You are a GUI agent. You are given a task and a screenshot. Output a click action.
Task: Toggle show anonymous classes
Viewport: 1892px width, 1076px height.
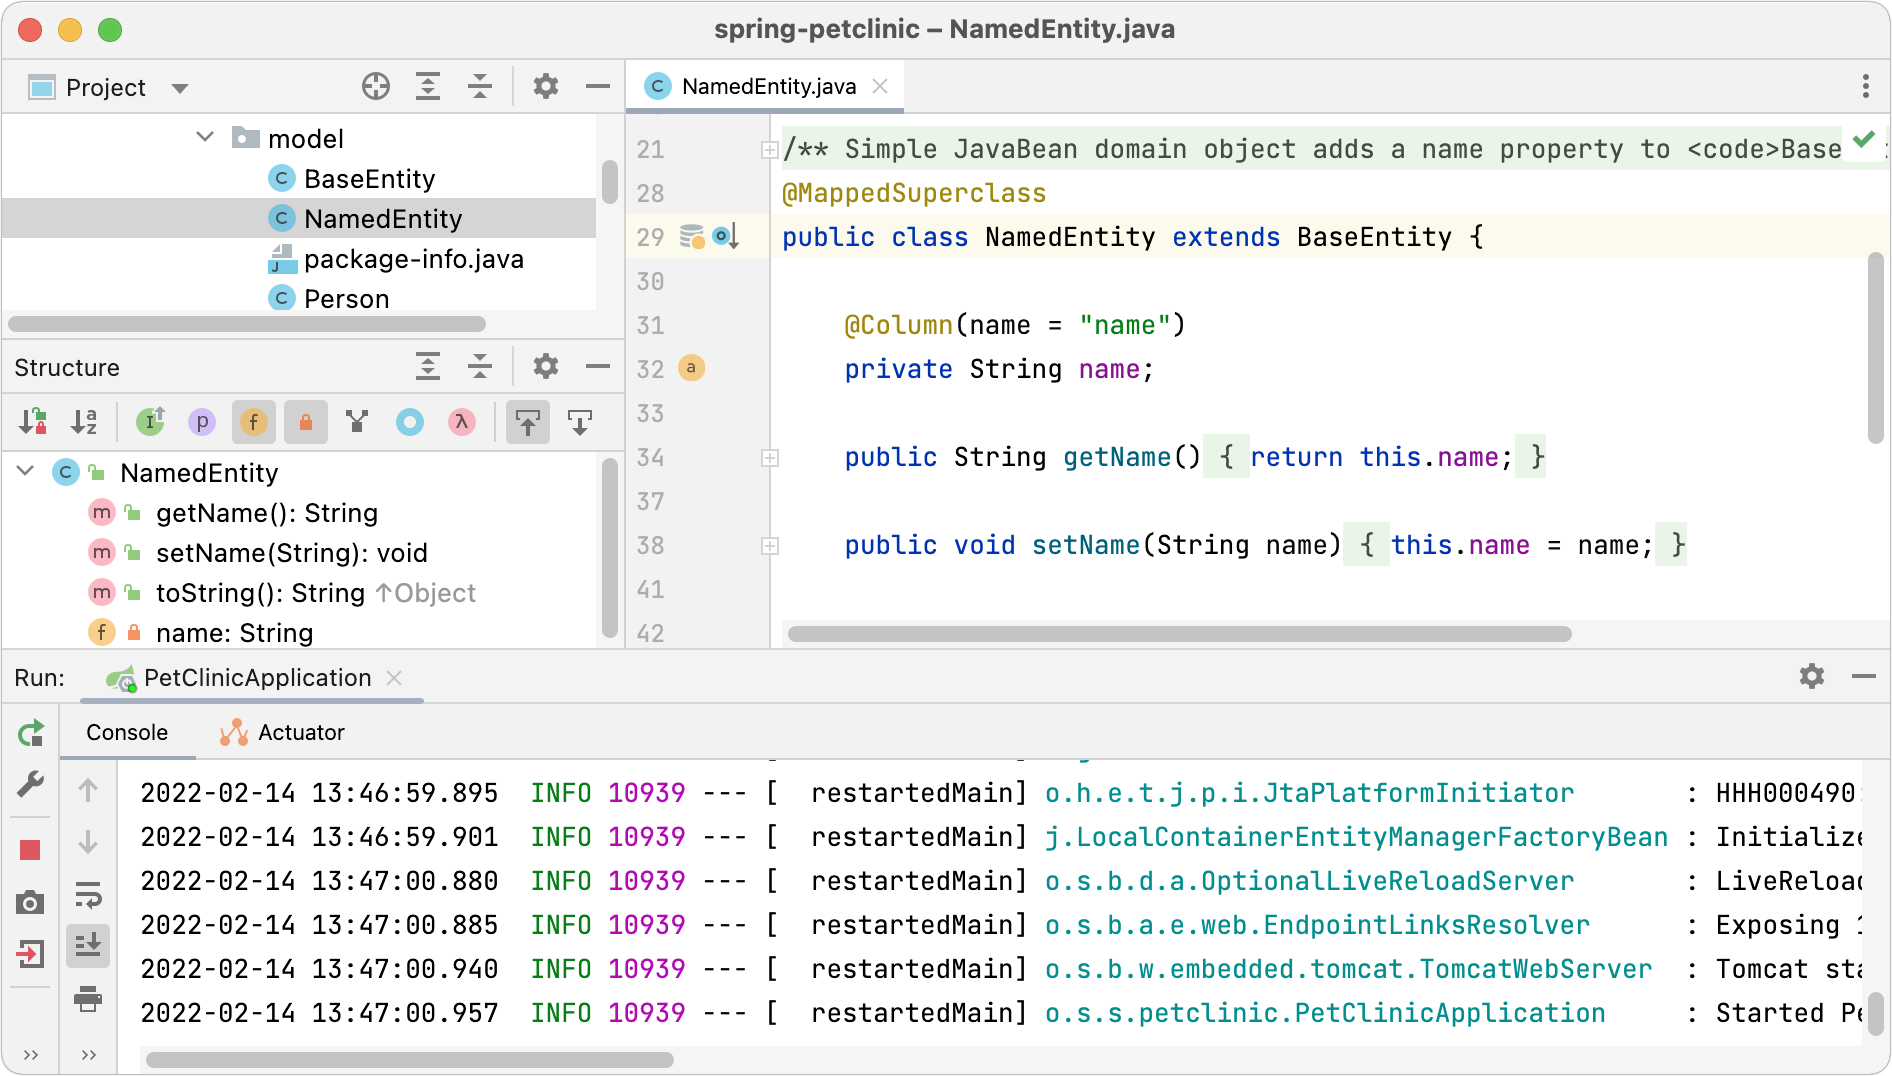410,422
